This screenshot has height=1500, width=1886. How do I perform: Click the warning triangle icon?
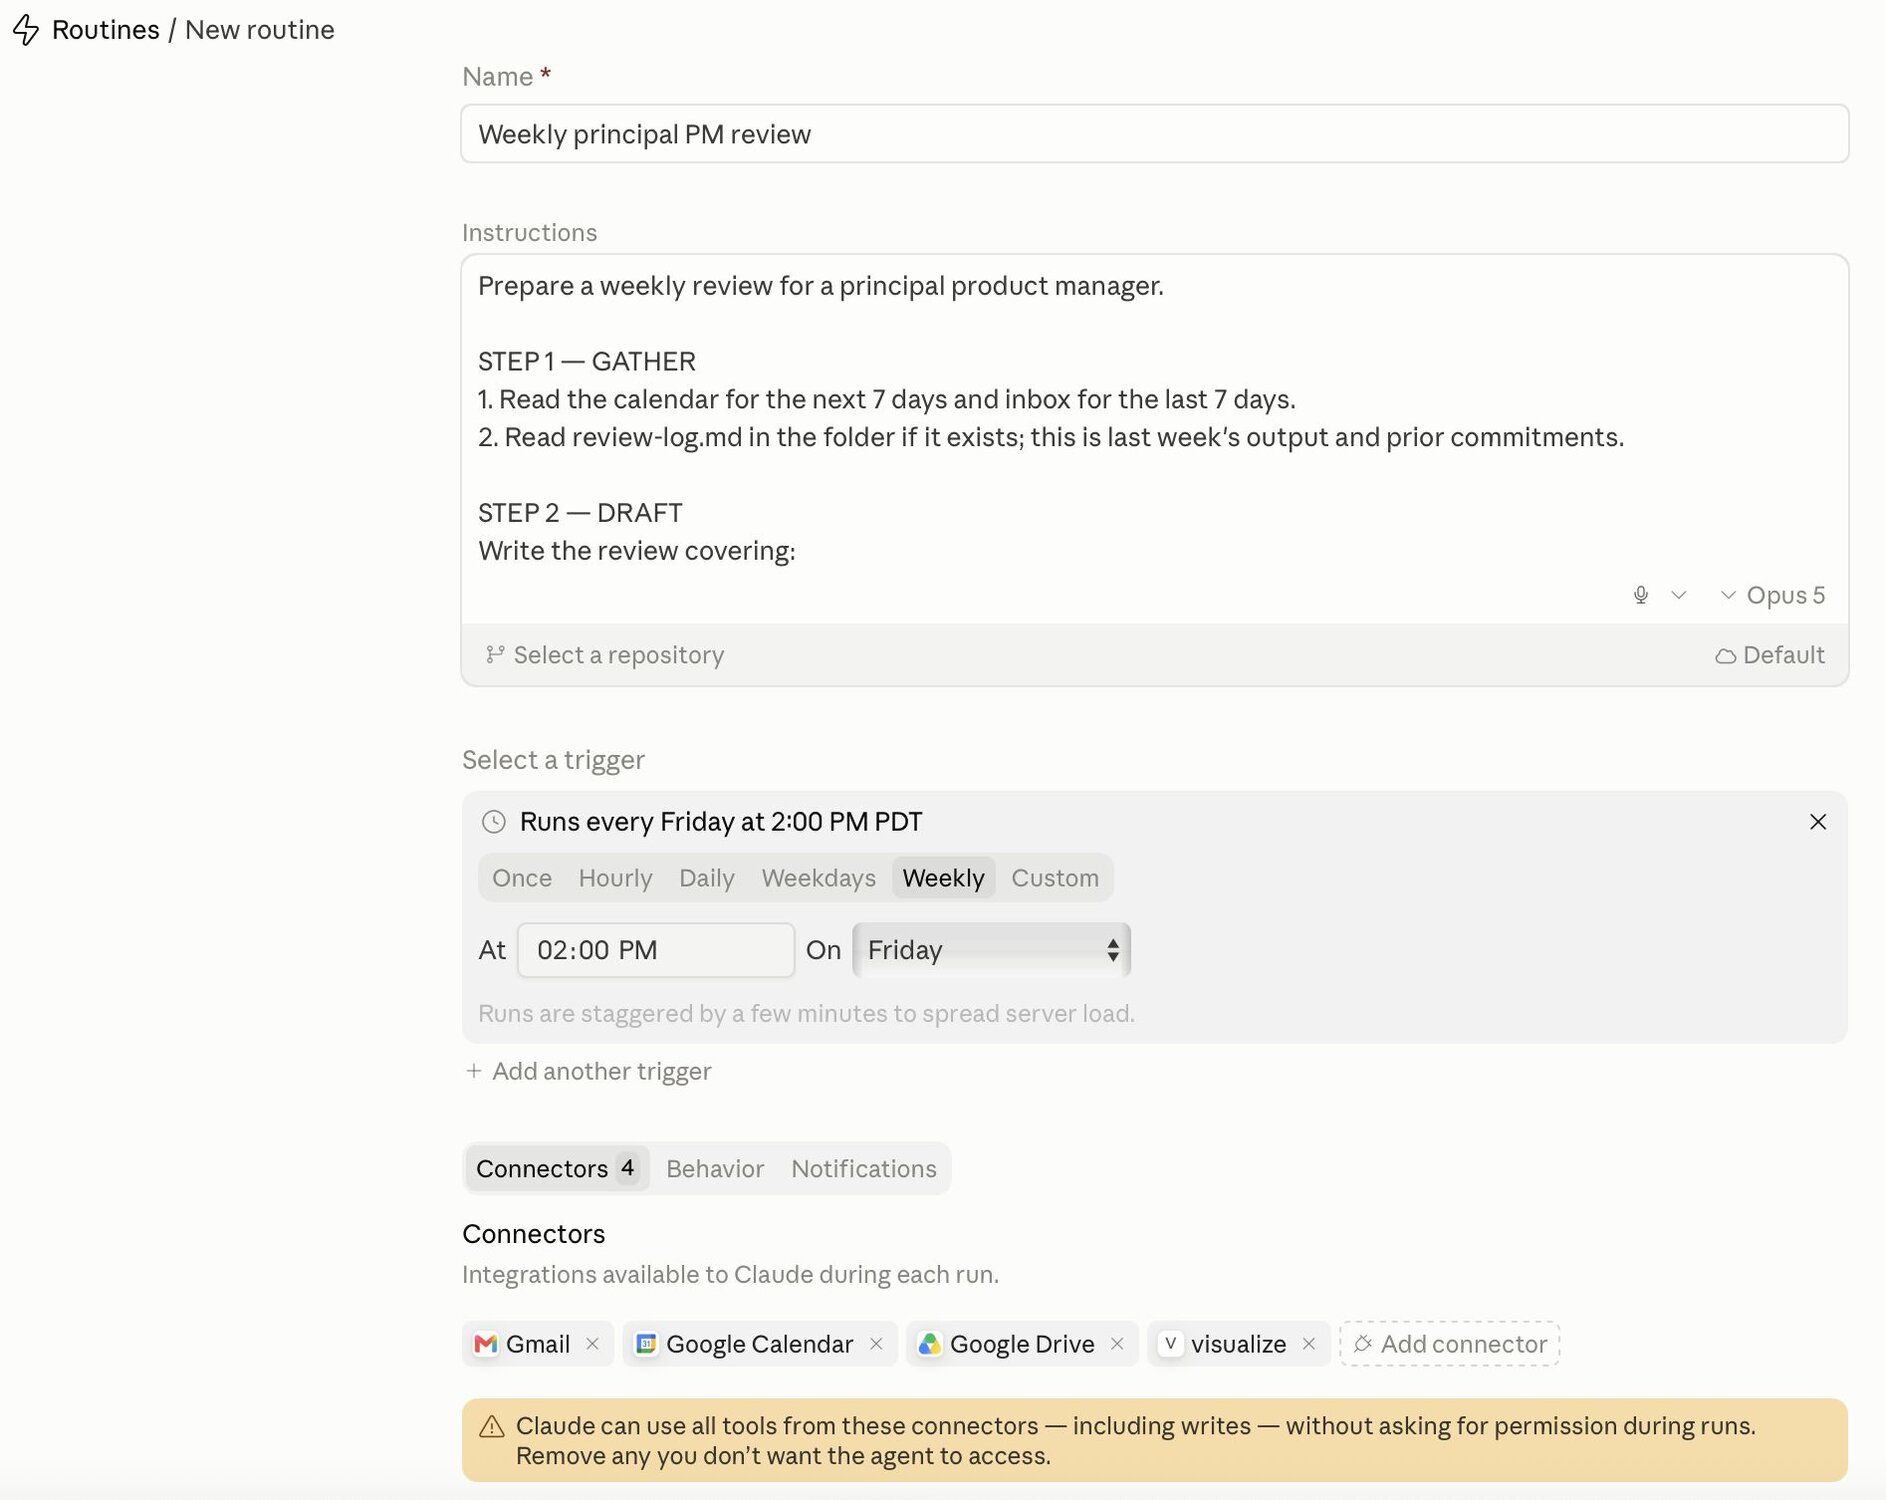(x=491, y=1426)
